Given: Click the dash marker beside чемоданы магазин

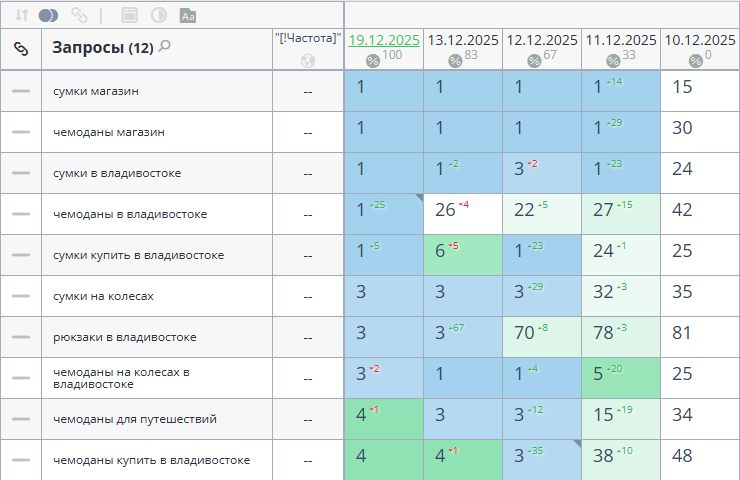Looking at the screenshot, I should (21, 132).
